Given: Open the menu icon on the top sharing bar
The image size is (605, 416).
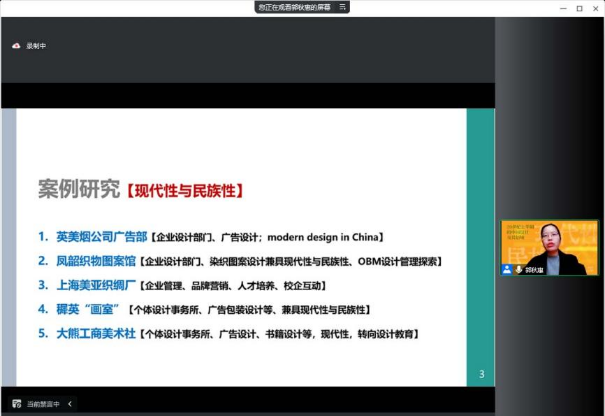Looking at the screenshot, I should 342,7.
